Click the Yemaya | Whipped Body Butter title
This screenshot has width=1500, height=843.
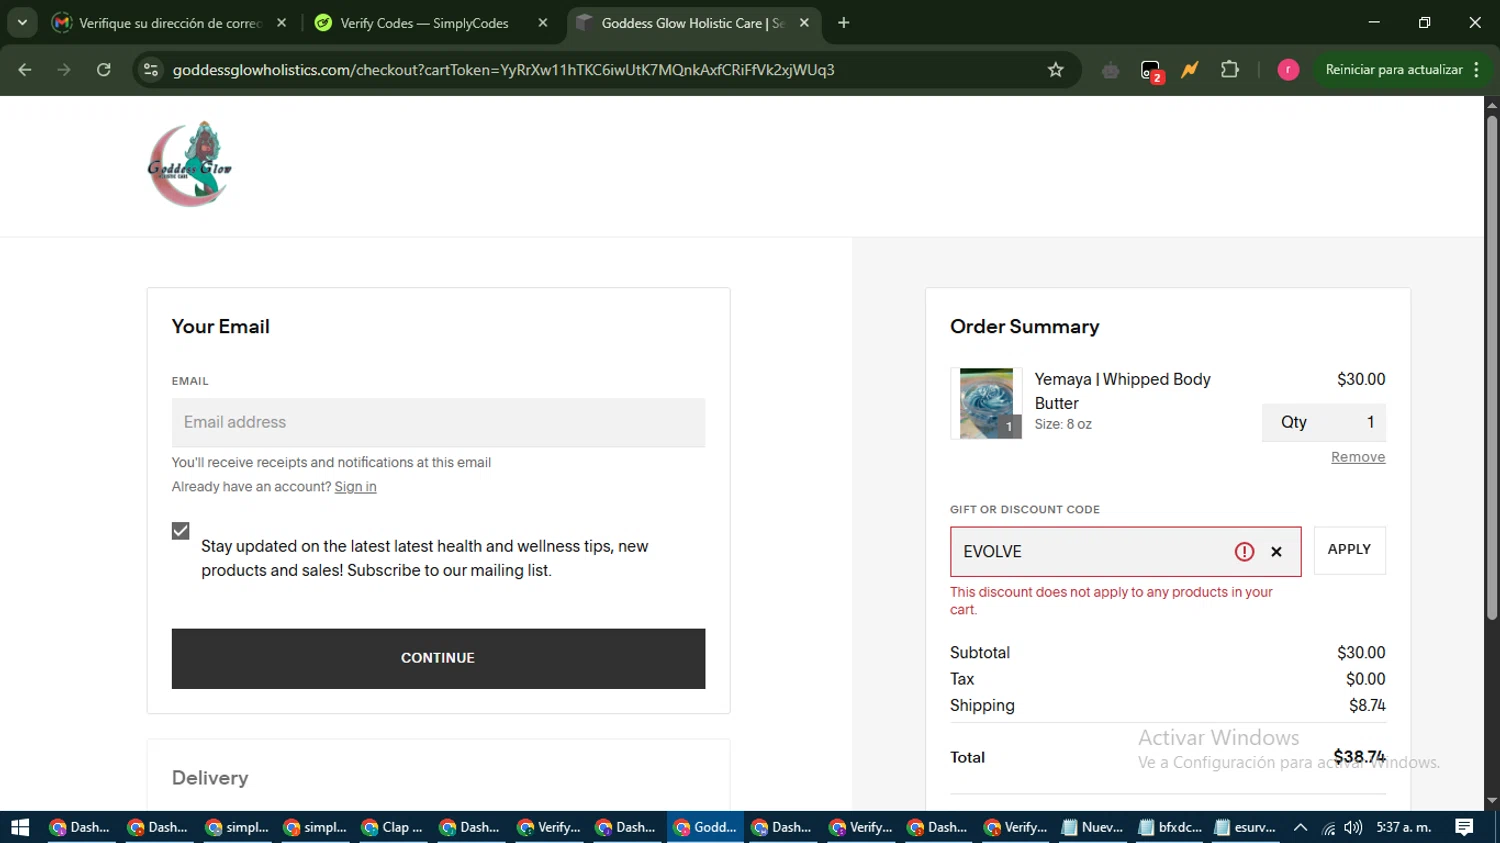pos(1122,391)
